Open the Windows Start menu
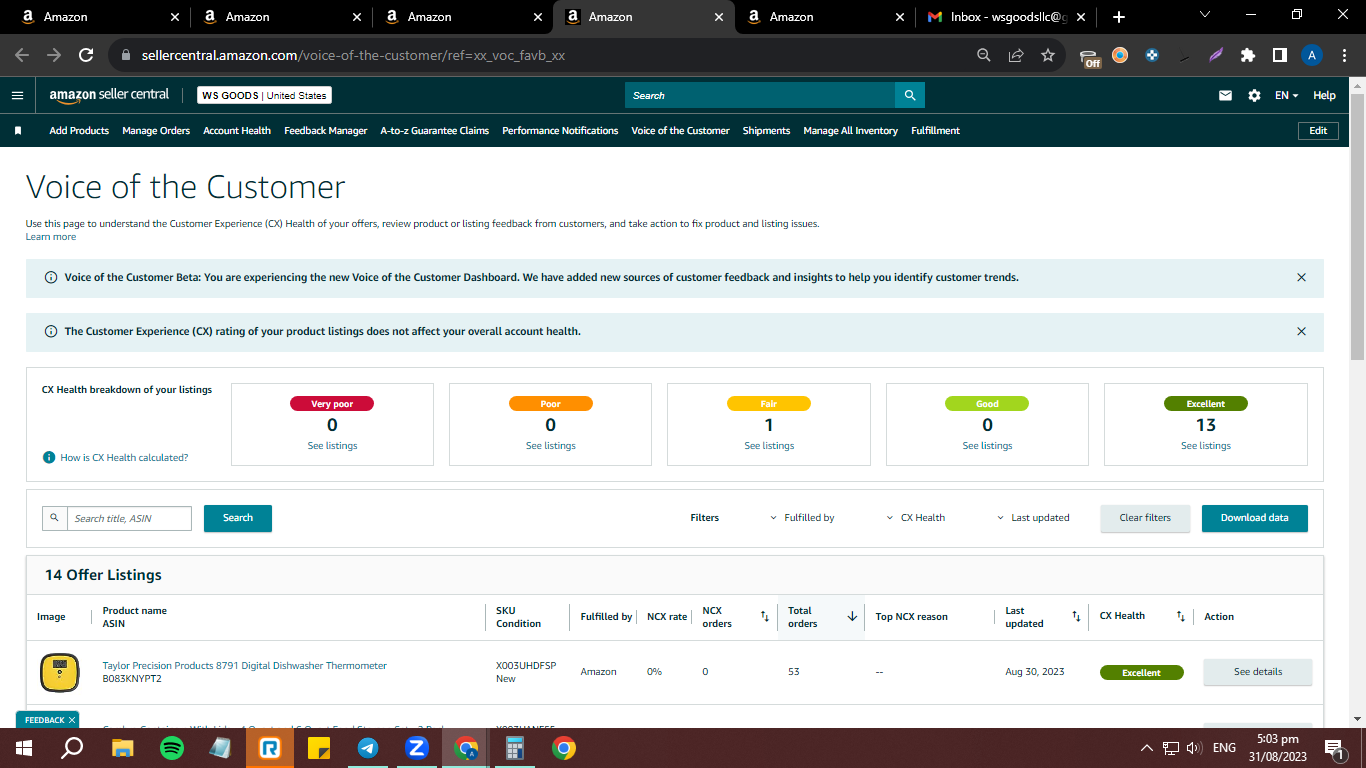 pos(24,748)
